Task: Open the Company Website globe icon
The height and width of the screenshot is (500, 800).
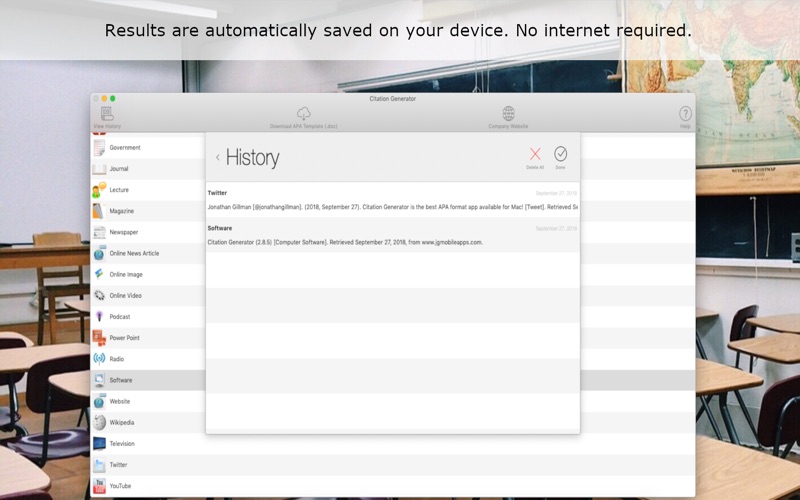Action: [508, 113]
